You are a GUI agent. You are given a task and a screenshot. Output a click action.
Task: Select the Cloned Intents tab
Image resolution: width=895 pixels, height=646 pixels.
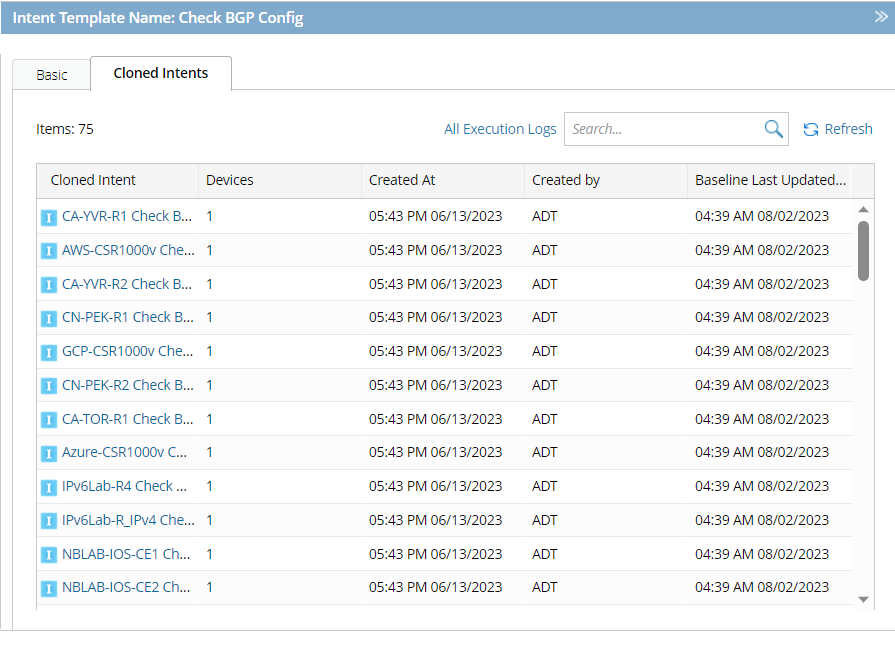click(x=161, y=73)
